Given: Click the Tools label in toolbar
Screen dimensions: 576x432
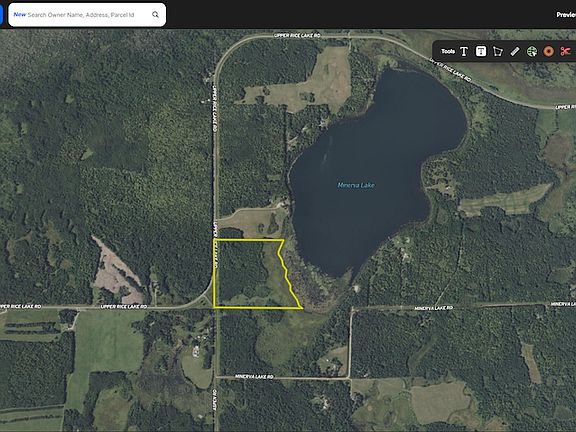Looking at the screenshot, I should (x=448, y=51).
